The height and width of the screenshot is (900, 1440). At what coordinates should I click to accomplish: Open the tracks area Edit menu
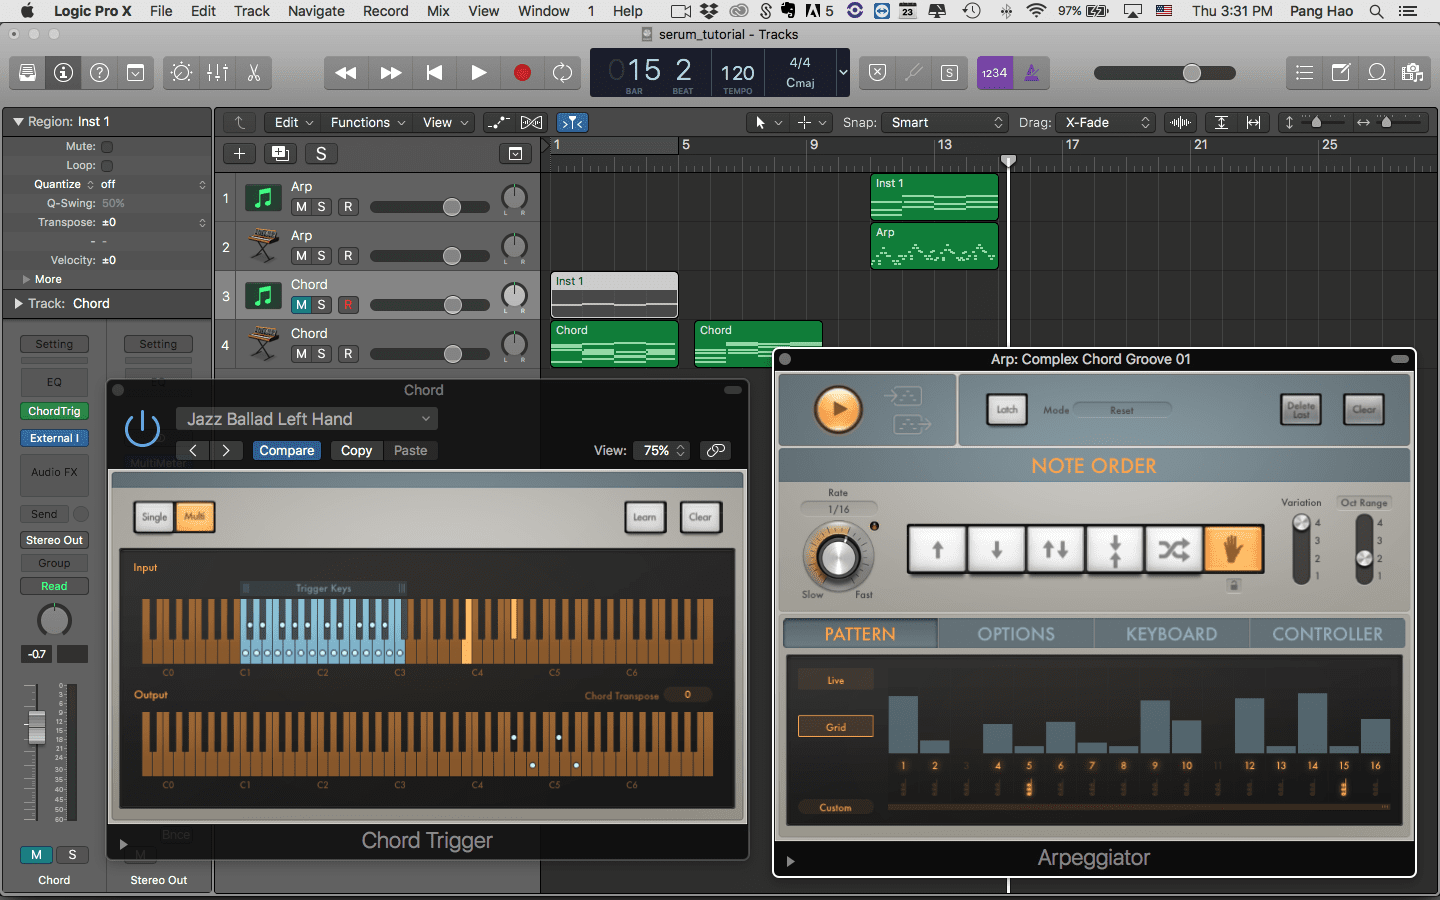point(294,122)
